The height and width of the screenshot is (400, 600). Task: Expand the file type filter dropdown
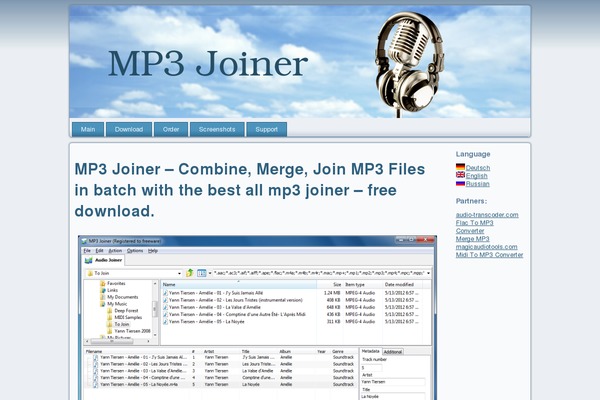(428, 273)
